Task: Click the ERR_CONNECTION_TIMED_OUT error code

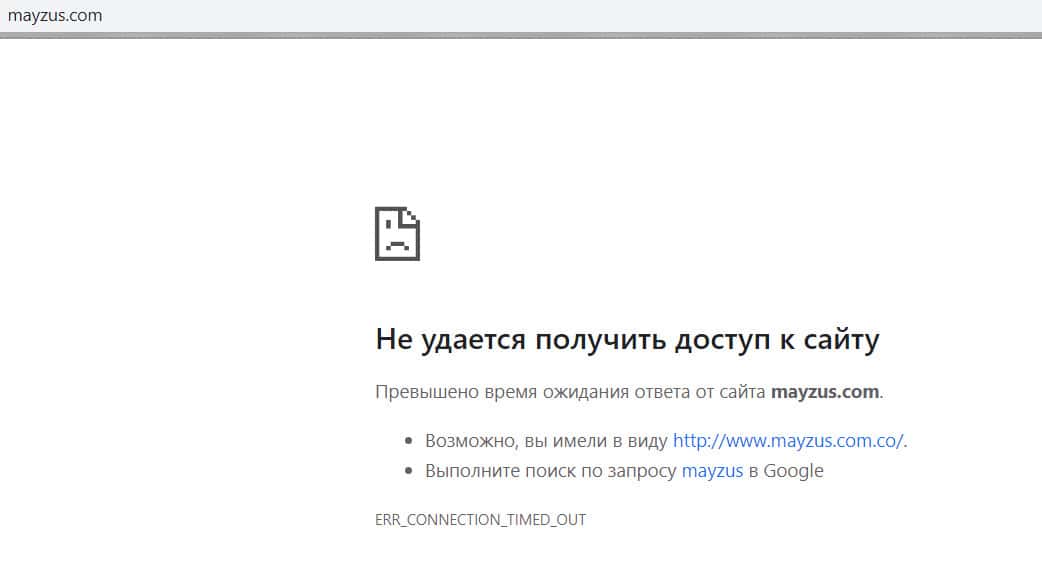Action: tap(480, 519)
